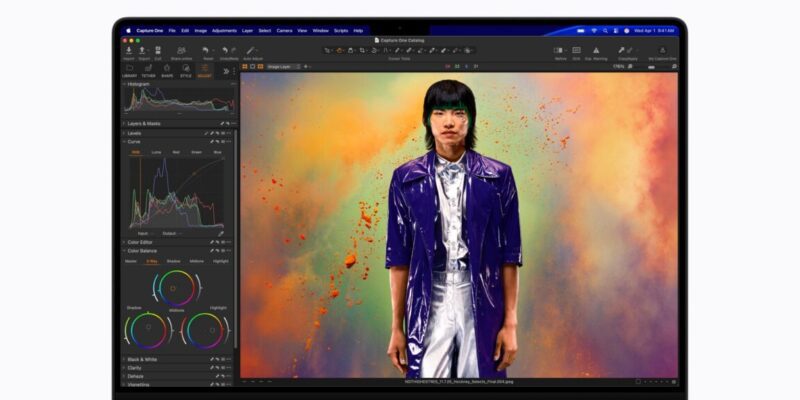Click the Before comparison icon

pyautogui.click(x=558, y=51)
